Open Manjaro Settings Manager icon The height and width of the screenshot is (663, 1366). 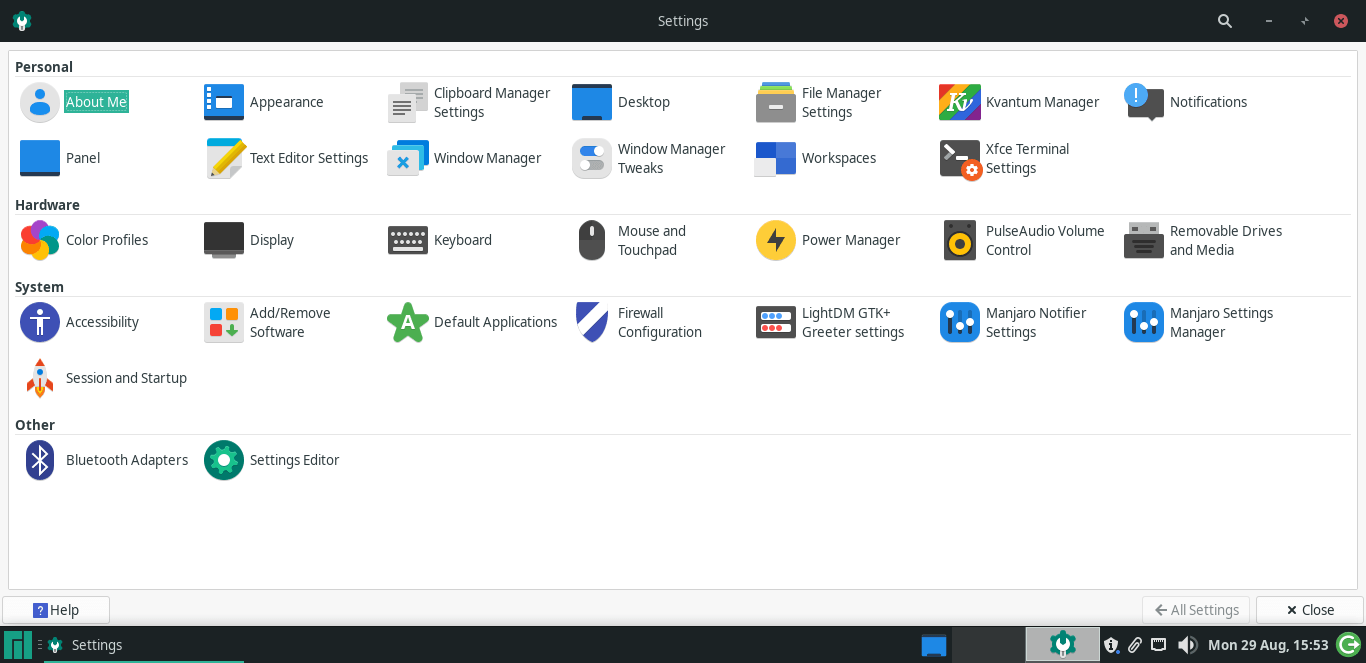[x=1144, y=322]
